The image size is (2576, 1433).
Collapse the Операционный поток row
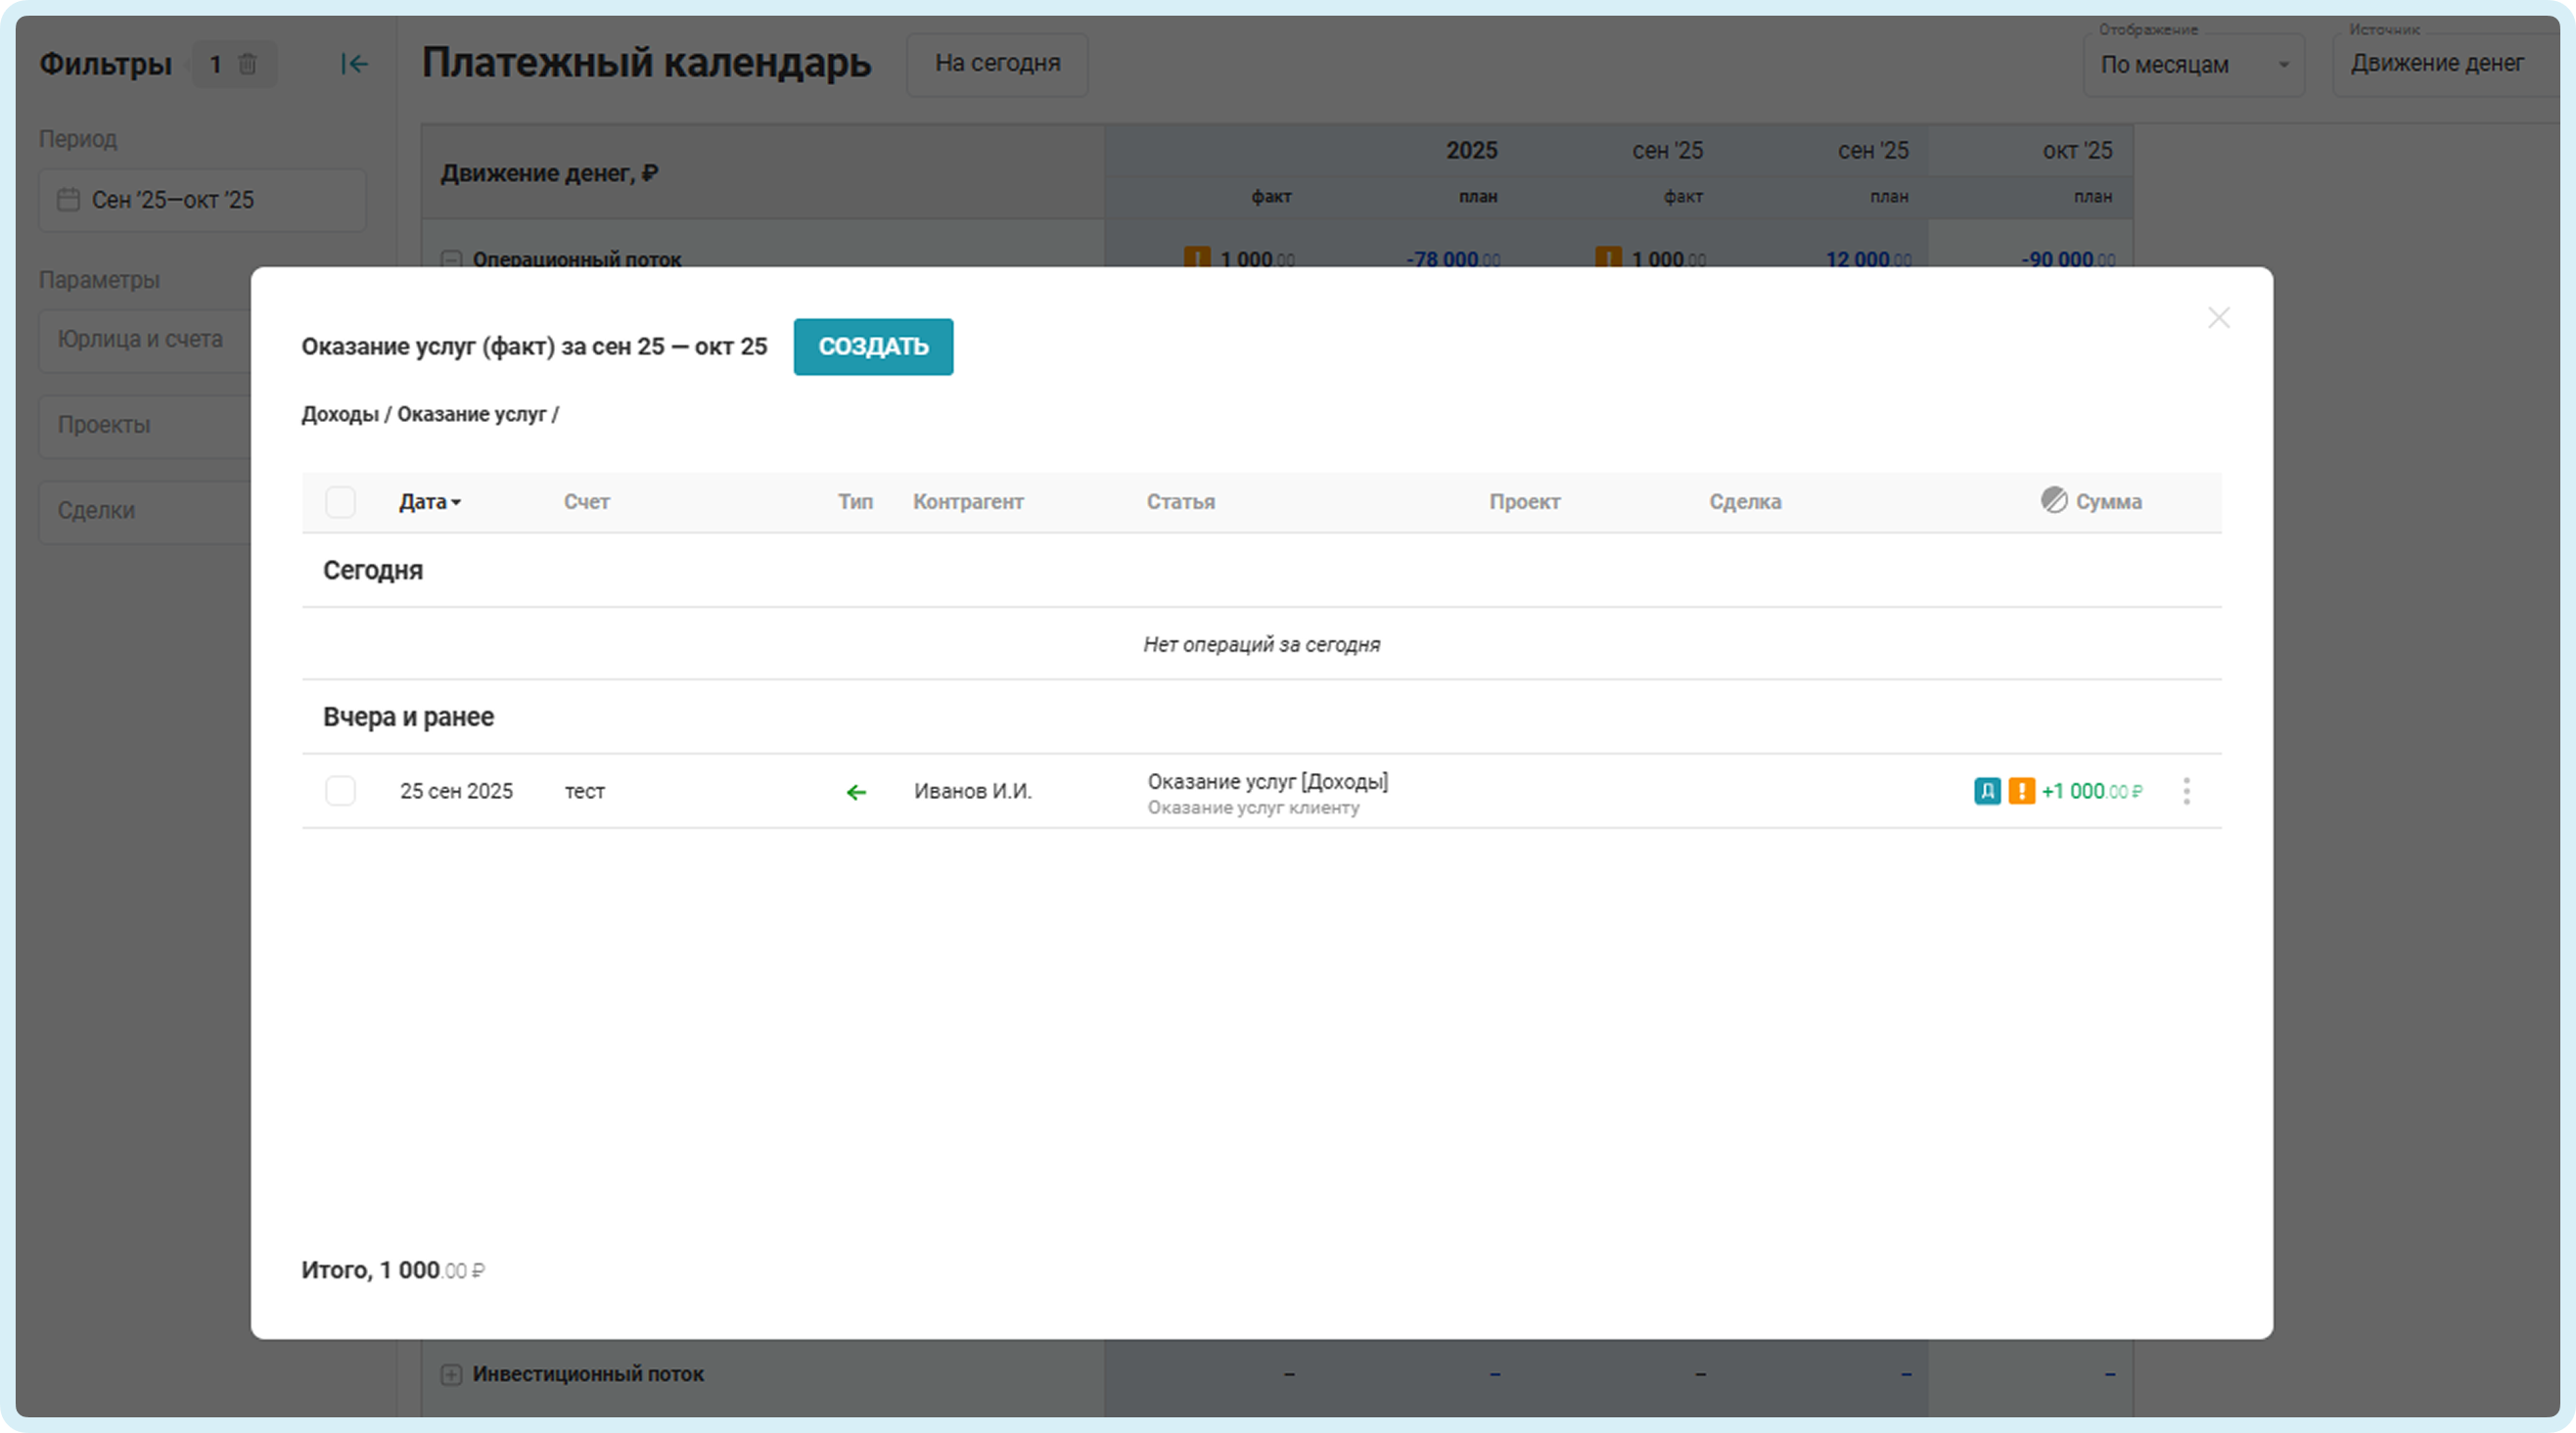(x=451, y=259)
